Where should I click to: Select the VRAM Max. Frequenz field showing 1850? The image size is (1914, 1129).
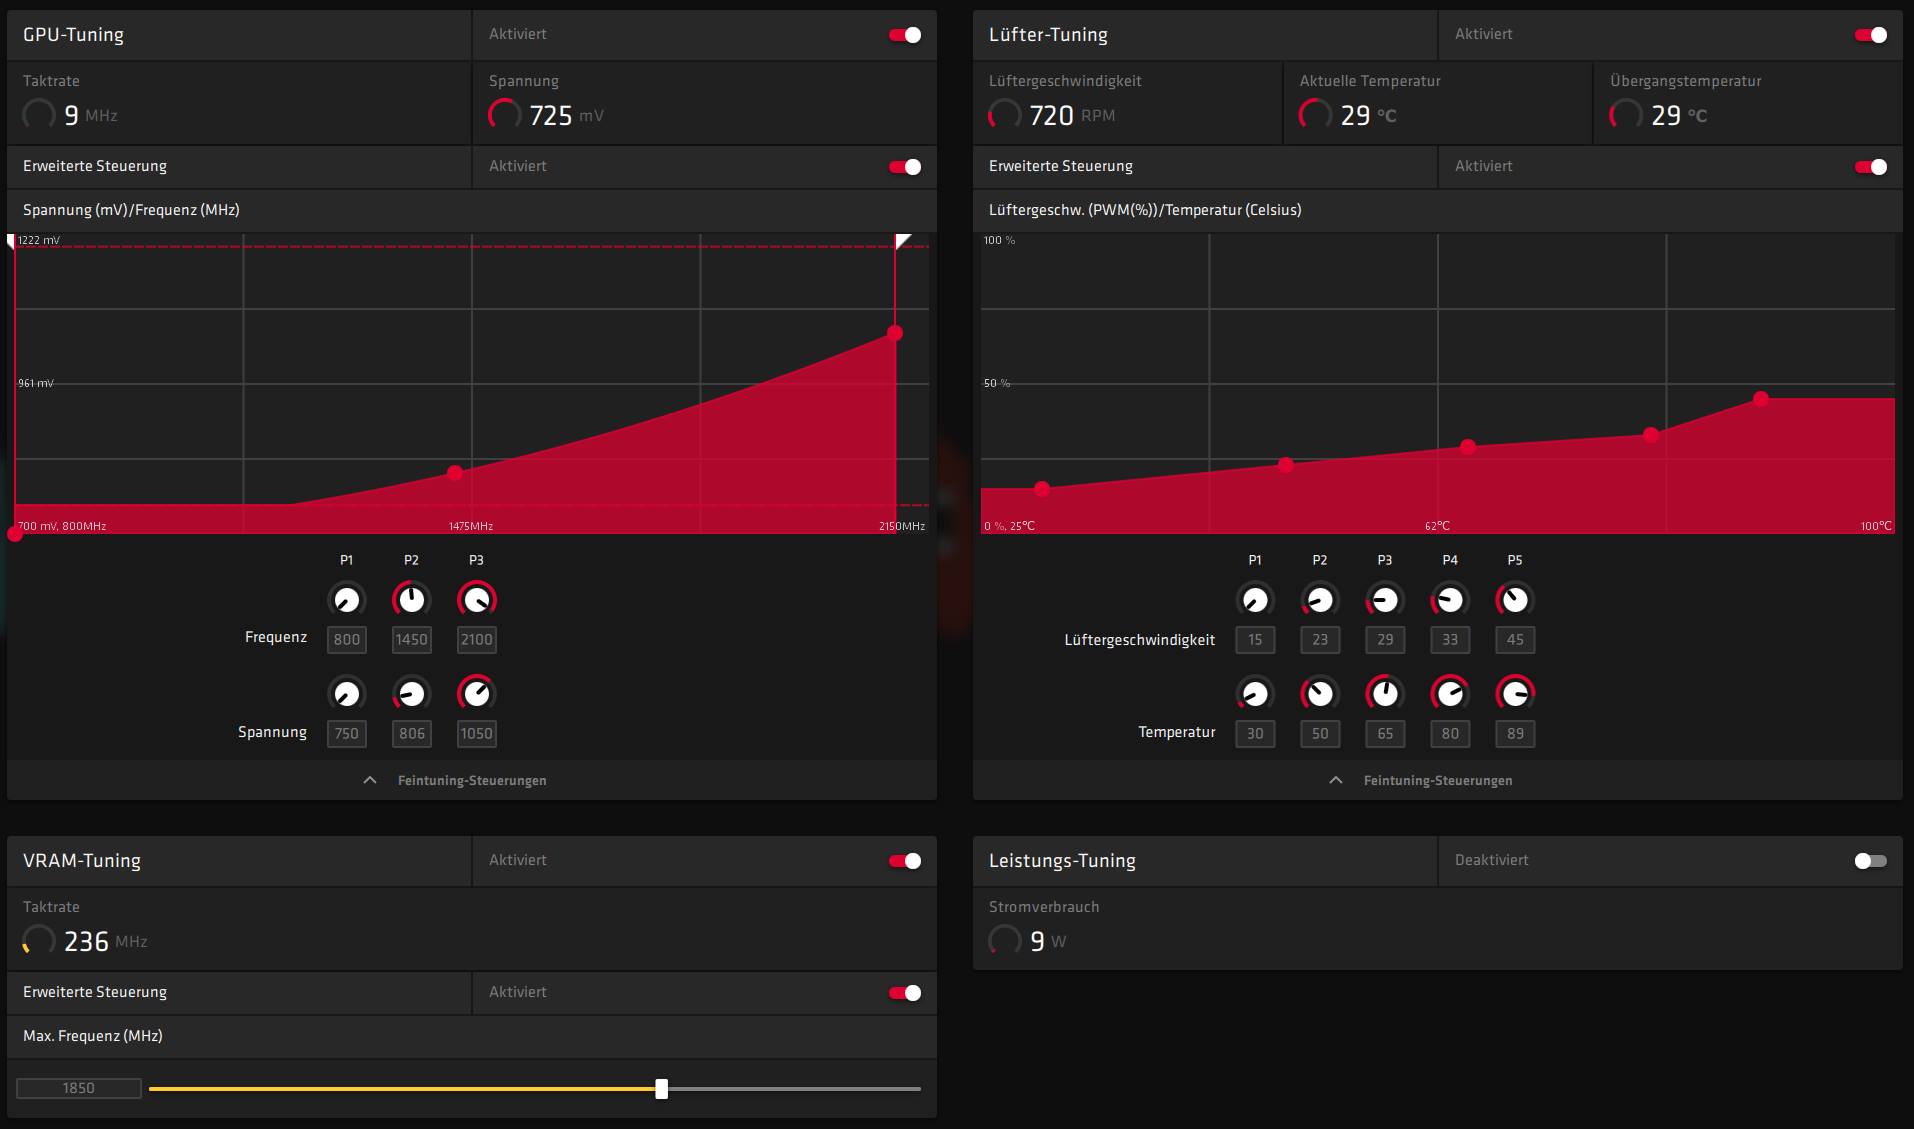pyautogui.click(x=79, y=1088)
